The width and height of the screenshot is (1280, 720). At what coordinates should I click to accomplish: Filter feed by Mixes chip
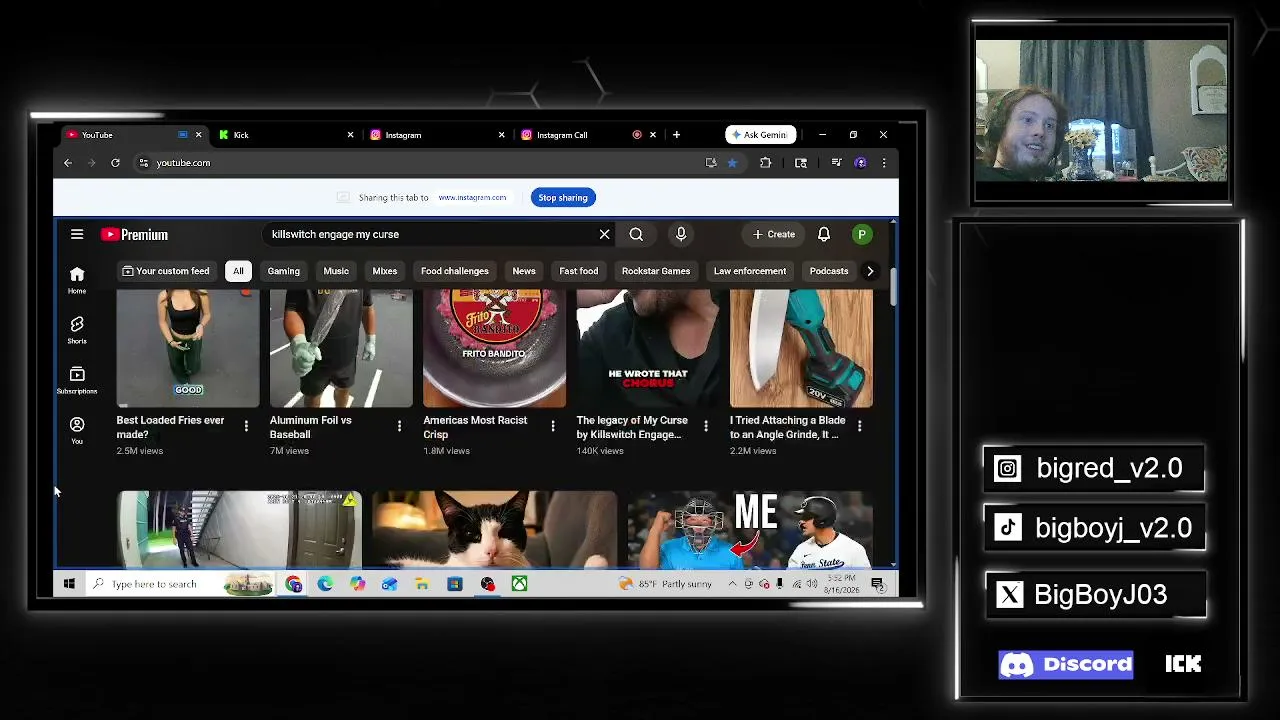point(385,271)
